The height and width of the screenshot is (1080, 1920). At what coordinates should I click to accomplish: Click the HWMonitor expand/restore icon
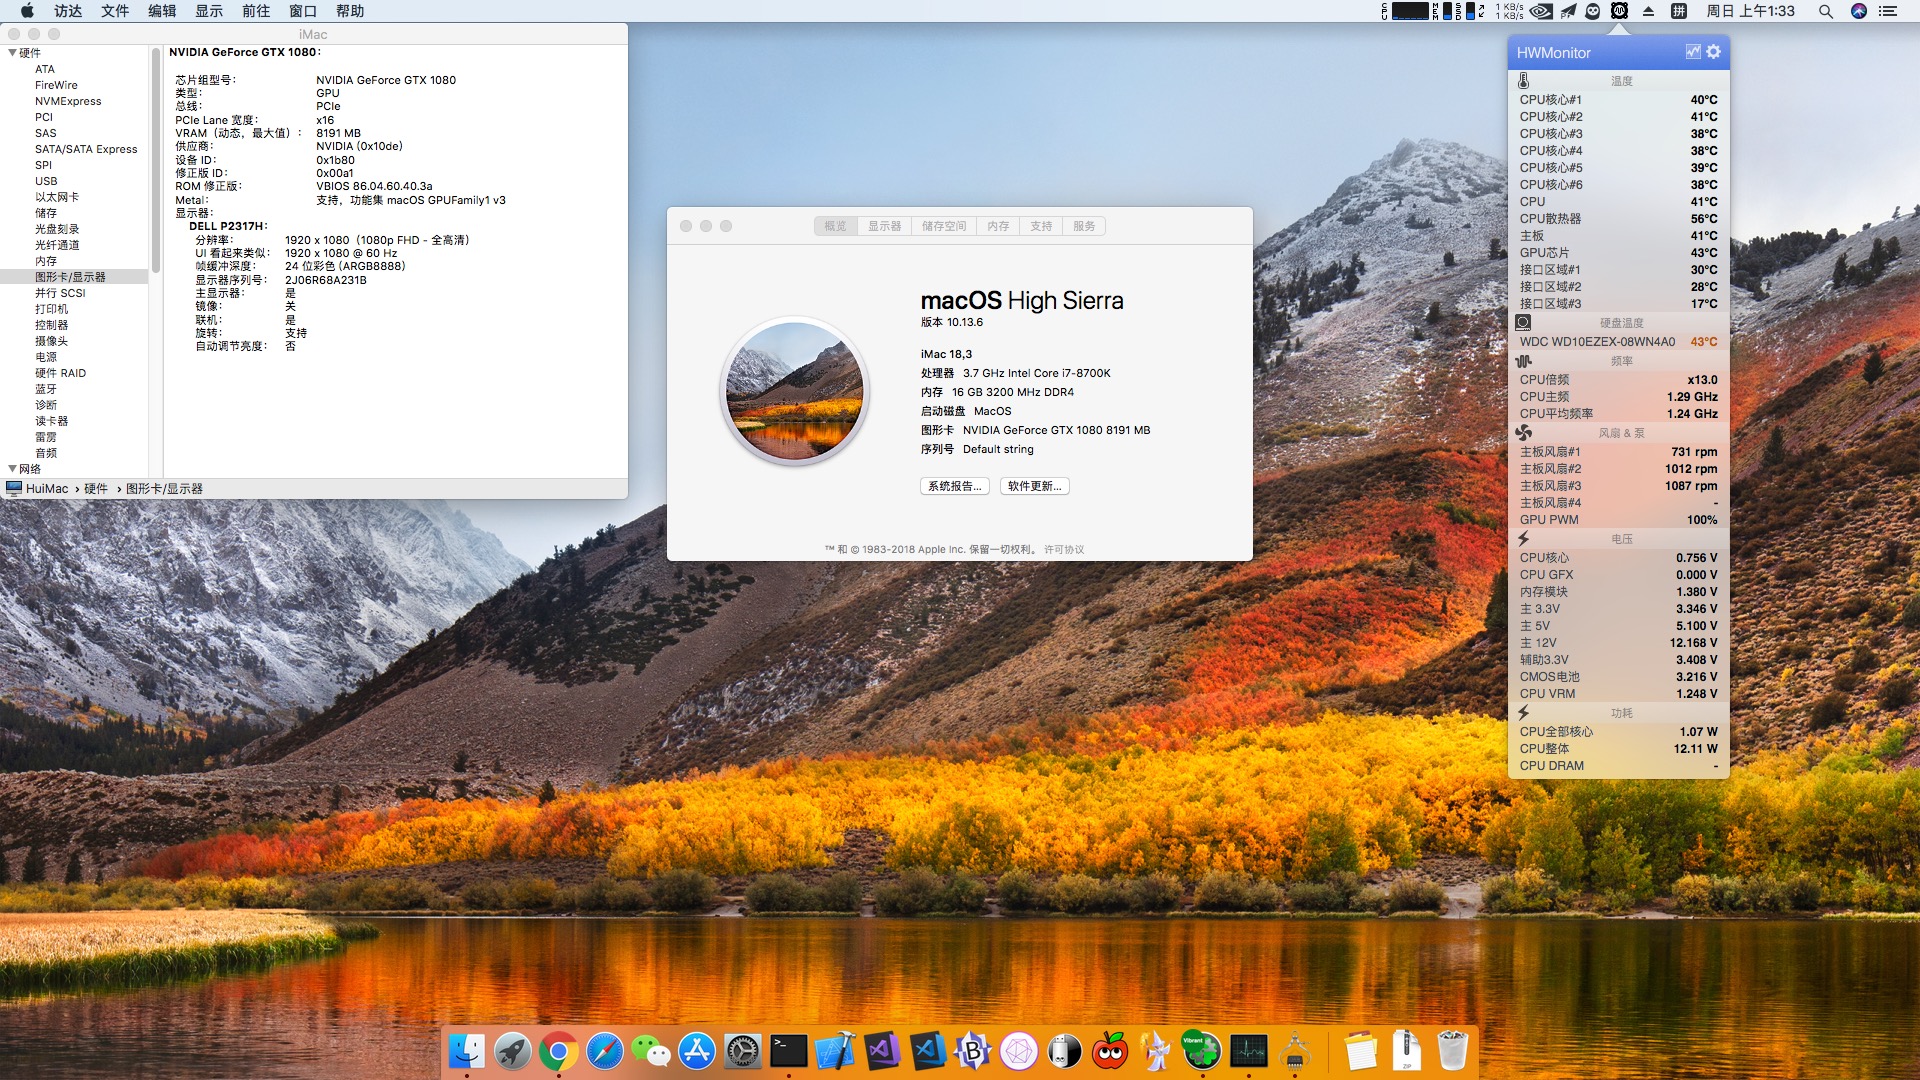[x=1692, y=53]
